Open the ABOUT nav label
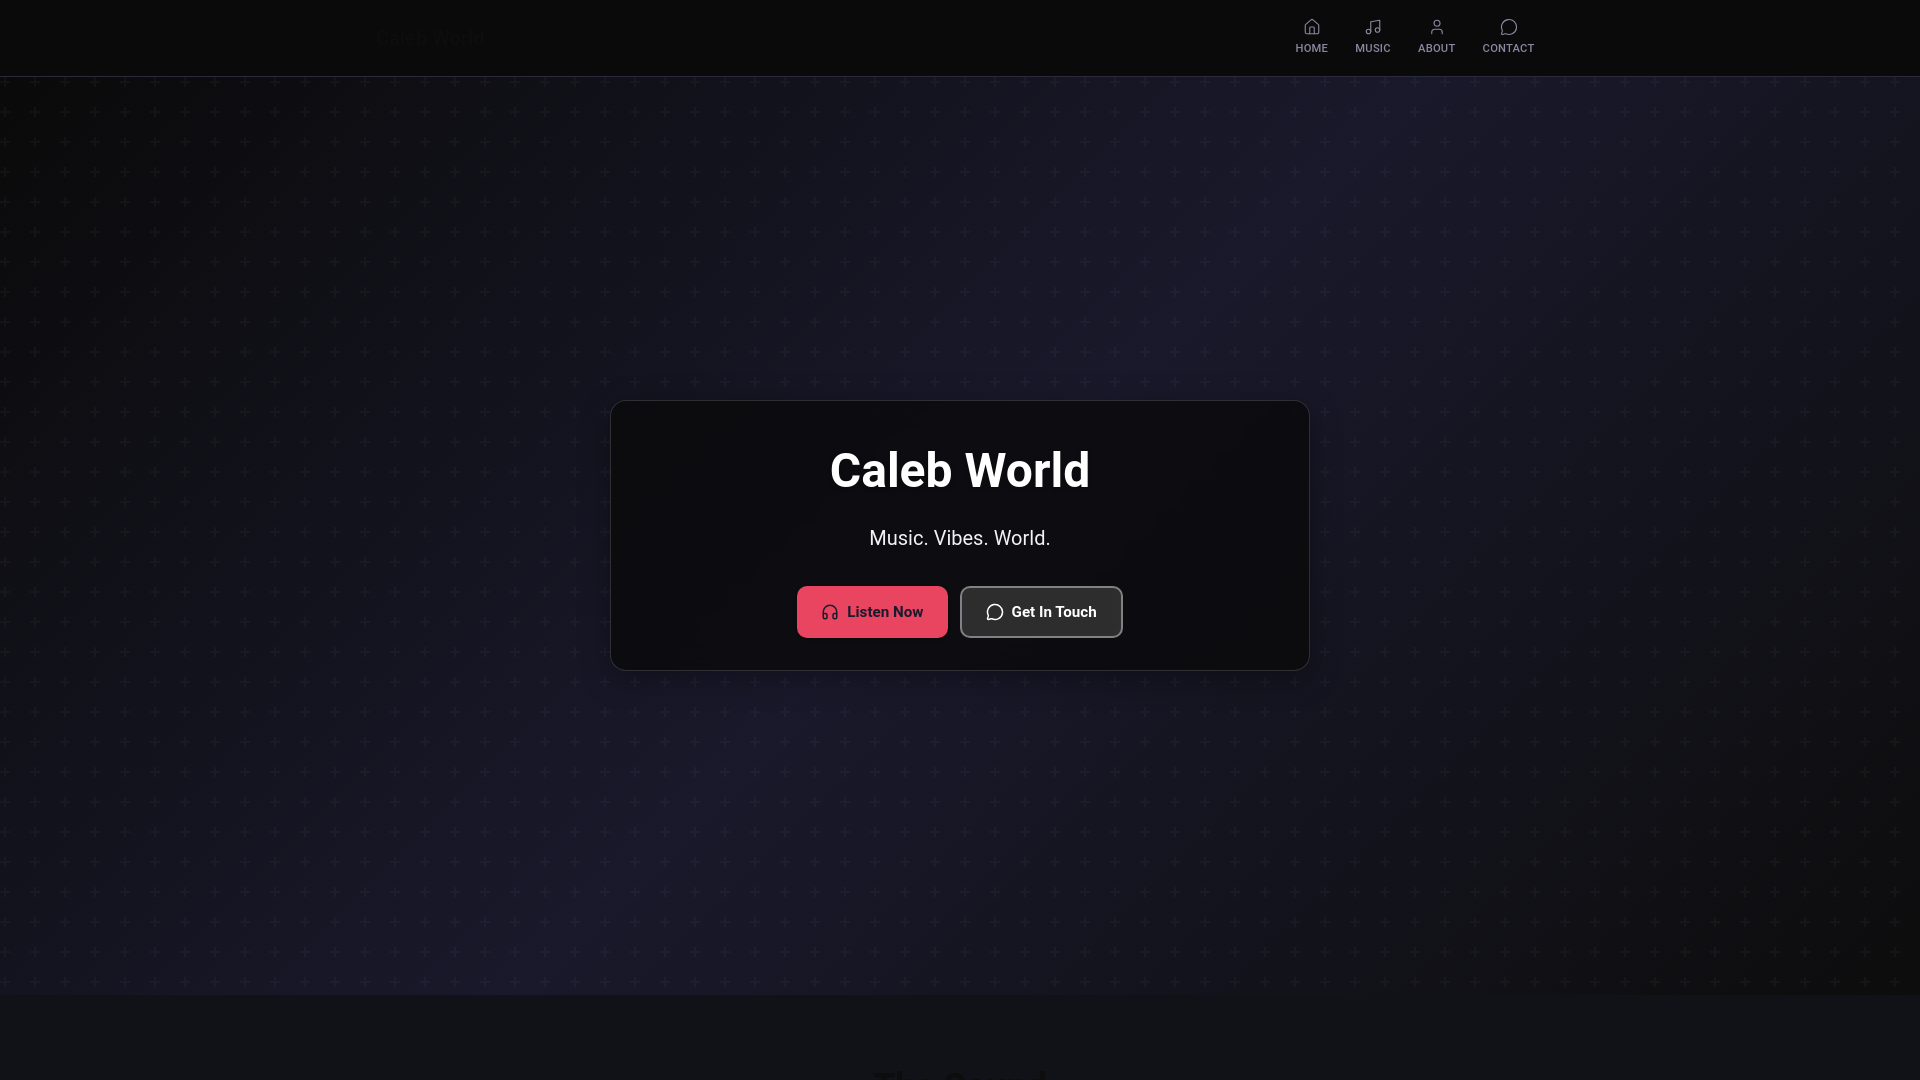Viewport: 1920px width, 1080px height. pos(1436,48)
